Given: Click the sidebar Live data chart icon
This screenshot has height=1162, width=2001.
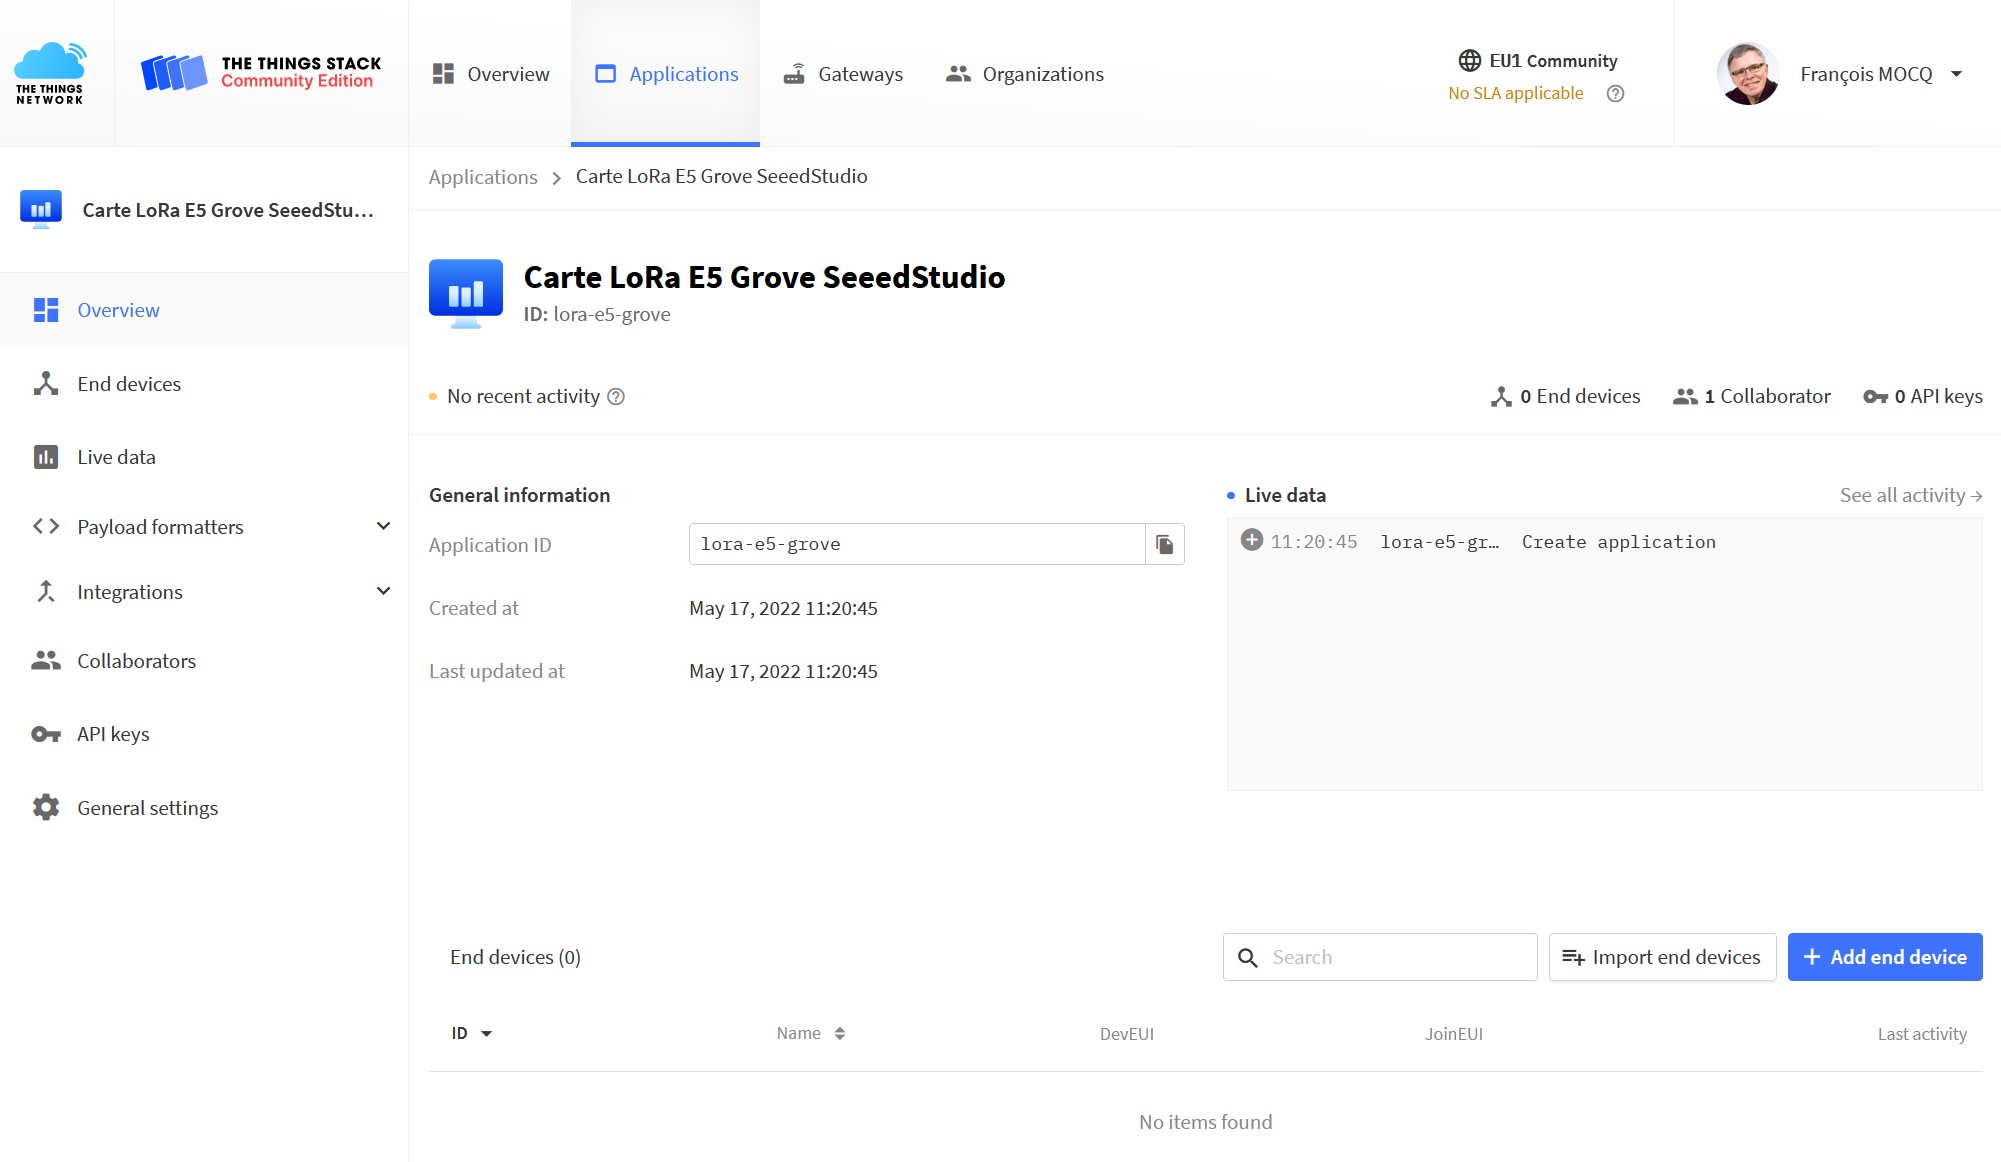Looking at the screenshot, I should (x=46, y=457).
